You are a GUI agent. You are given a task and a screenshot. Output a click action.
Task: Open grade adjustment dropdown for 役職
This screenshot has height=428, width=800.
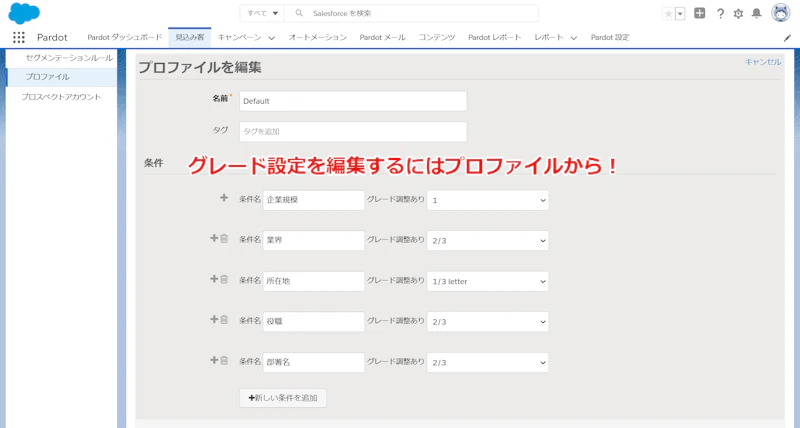[488, 322]
